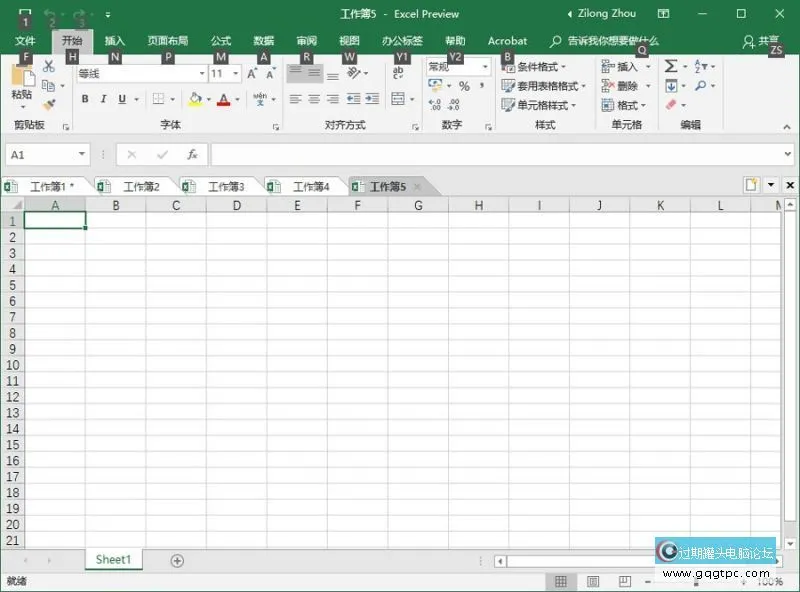Open the Name Box dropdown arrow
The width and height of the screenshot is (800, 592).
coord(82,155)
